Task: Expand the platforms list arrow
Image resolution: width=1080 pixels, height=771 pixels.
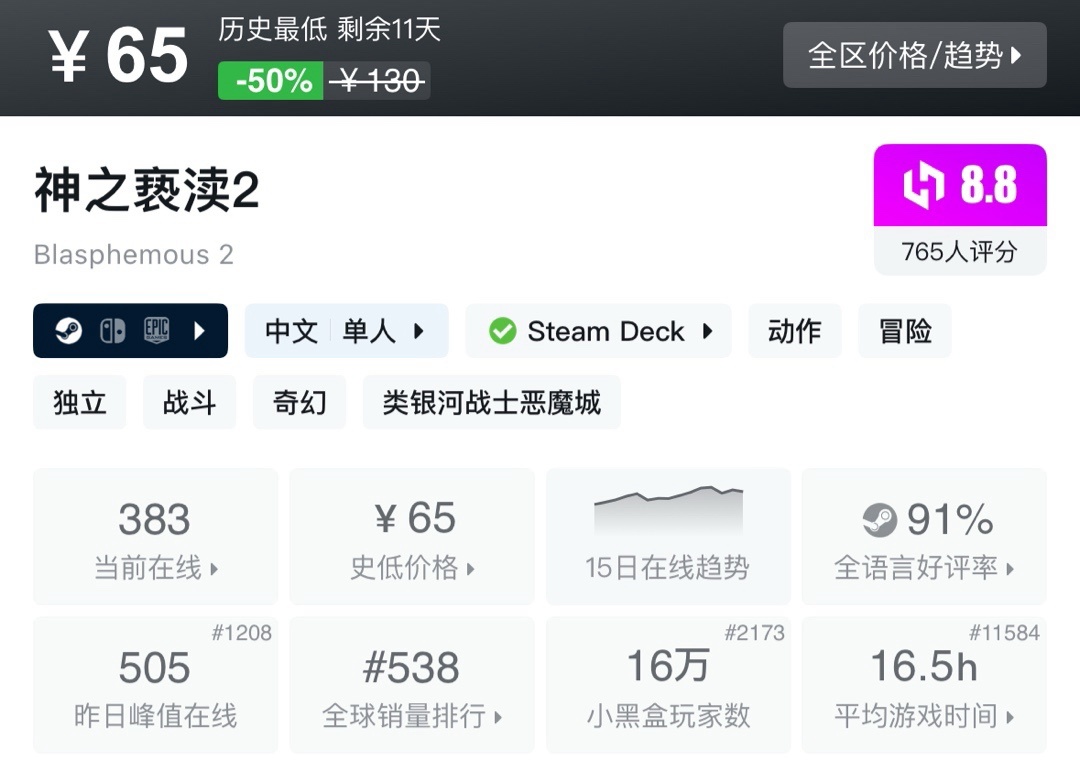Action: point(199,331)
